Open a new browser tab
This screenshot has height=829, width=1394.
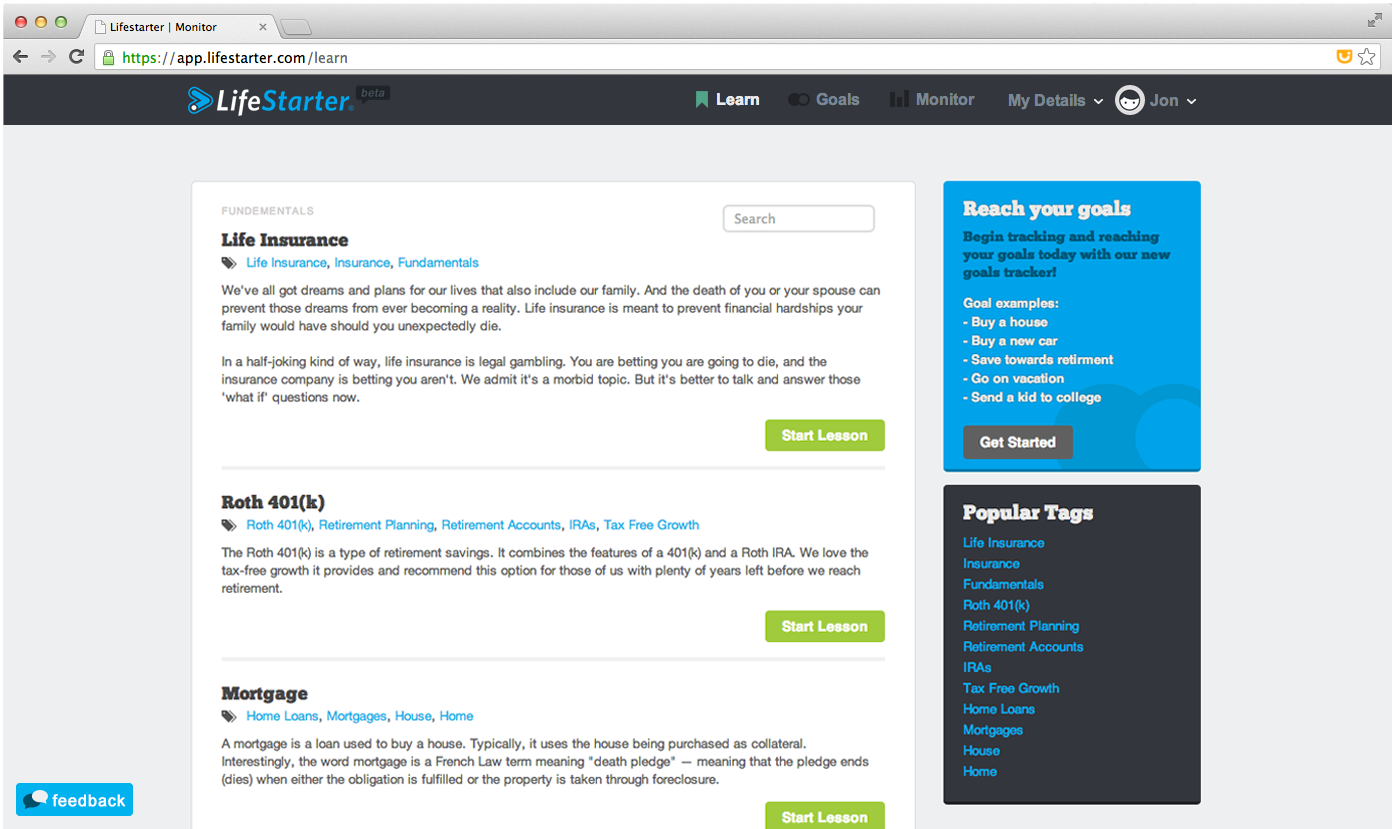[296, 27]
